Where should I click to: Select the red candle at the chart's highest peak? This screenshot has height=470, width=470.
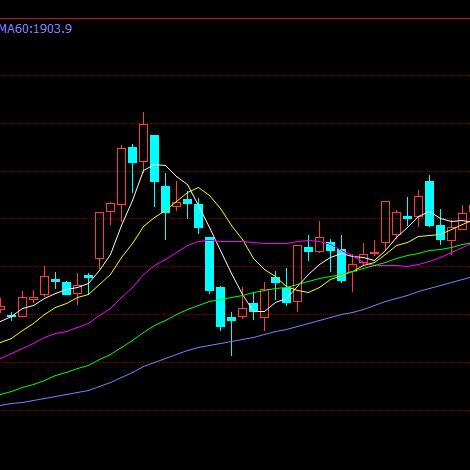143,143
